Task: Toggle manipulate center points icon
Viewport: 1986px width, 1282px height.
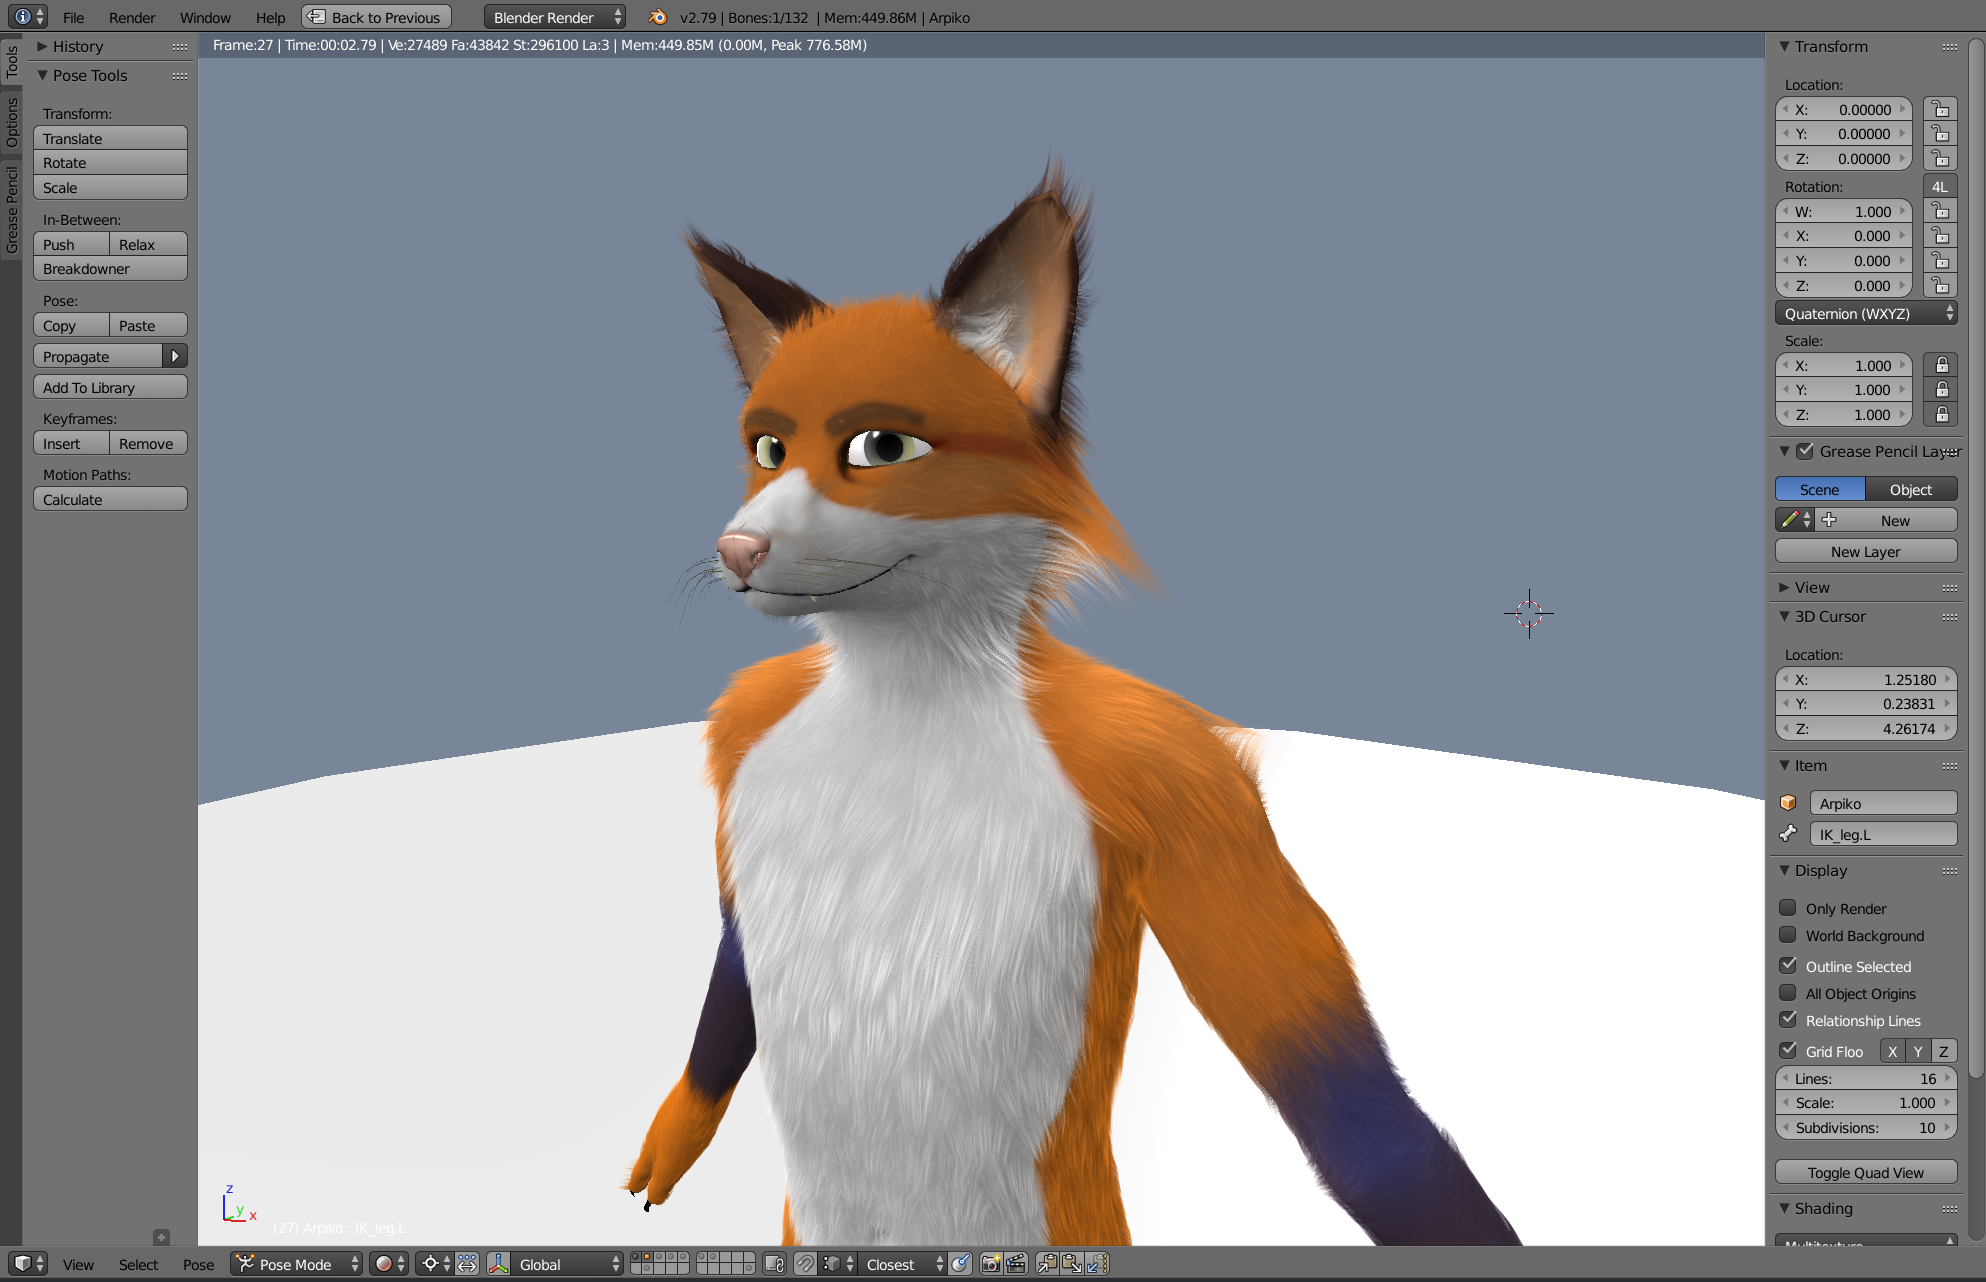Action: pyautogui.click(x=467, y=1264)
